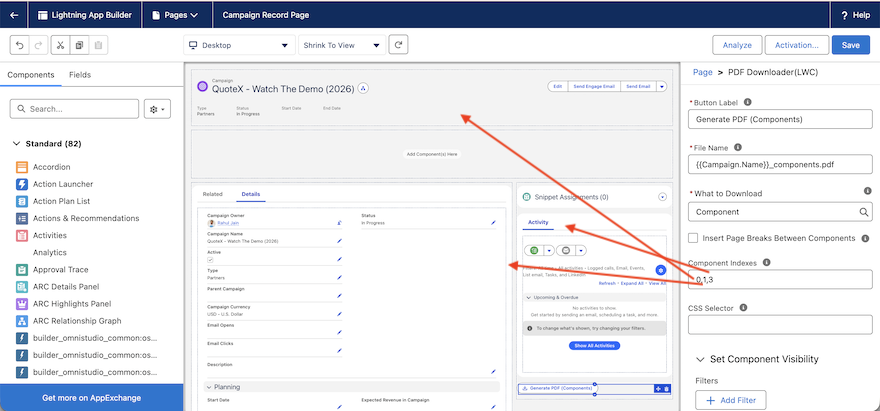Viewport: 880px width, 411px height.
Task: Open the component list settings gear
Action: [x=157, y=109]
